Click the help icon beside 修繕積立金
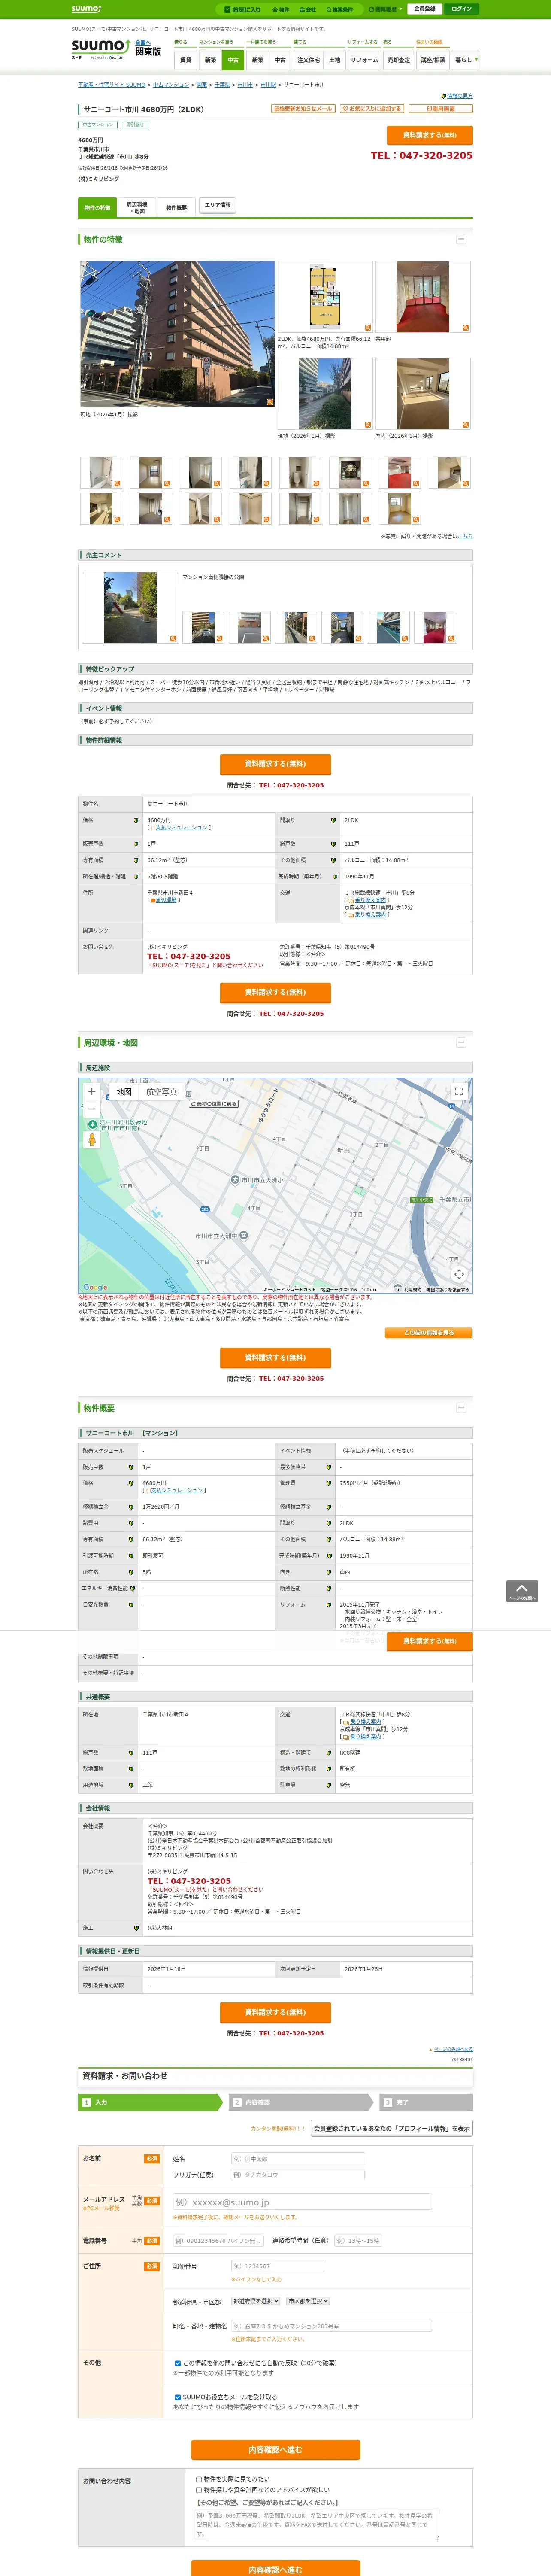This screenshot has width=551, height=2576. tap(131, 1507)
